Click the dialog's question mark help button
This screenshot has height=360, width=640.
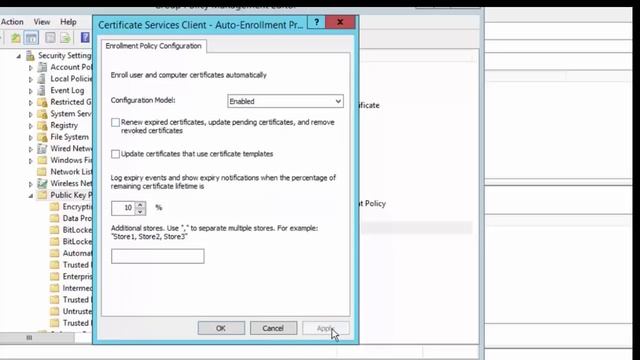tap(316, 22)
